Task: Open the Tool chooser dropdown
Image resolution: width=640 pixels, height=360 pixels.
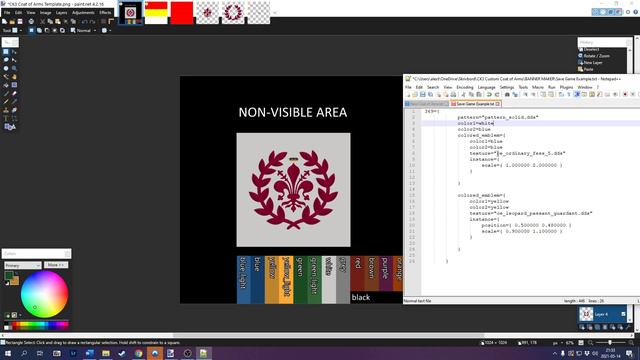Action: pyautogui.click(x=17, y=30)
